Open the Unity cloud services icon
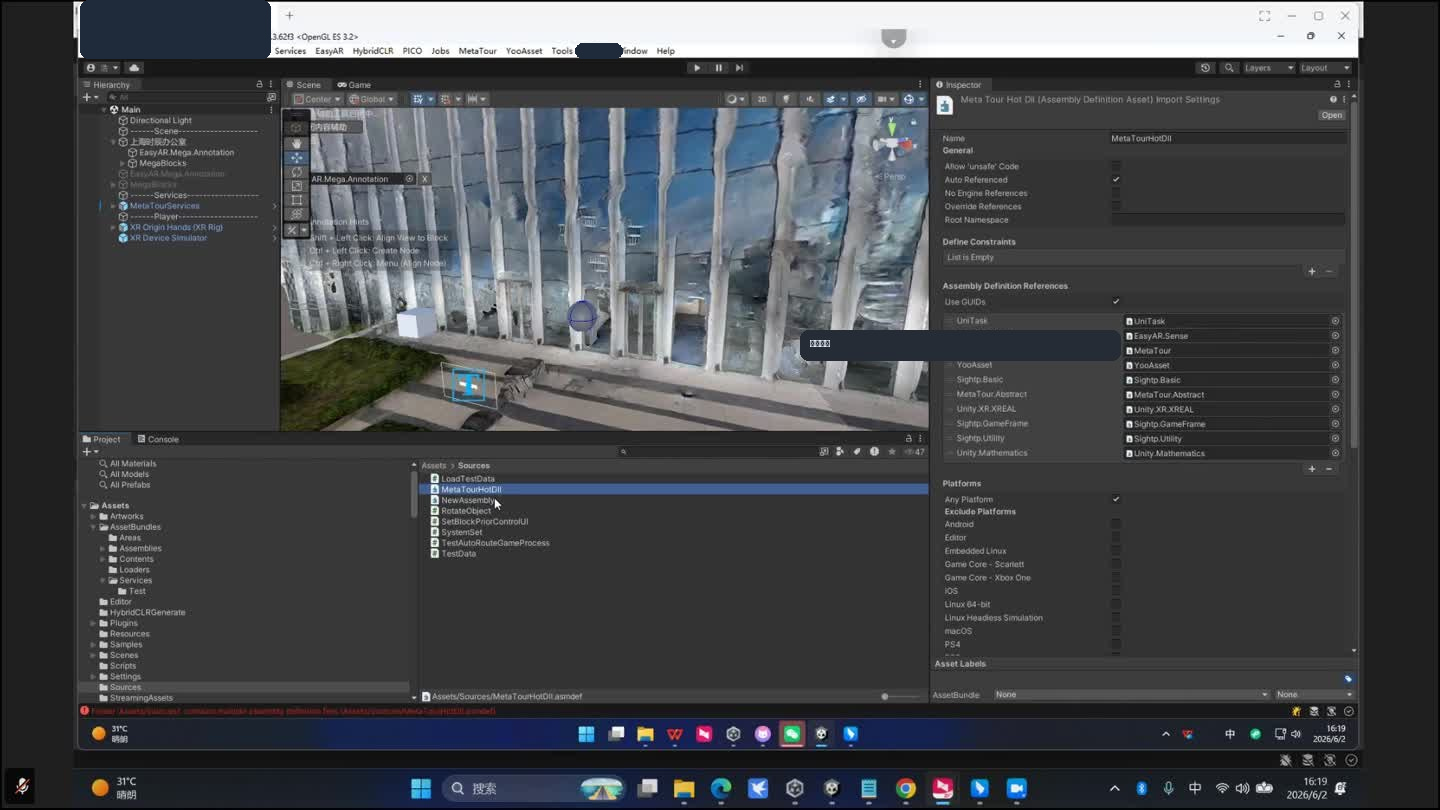The width and height of the screenshot is (1440, 810). 134,68
